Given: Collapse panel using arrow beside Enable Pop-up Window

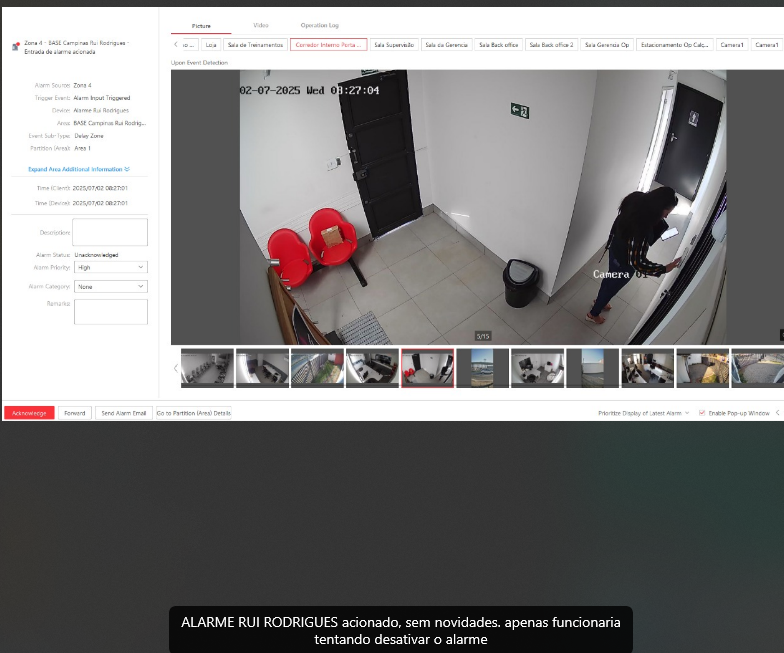Looking at the screenshot, I should click(x=778, y=413).
